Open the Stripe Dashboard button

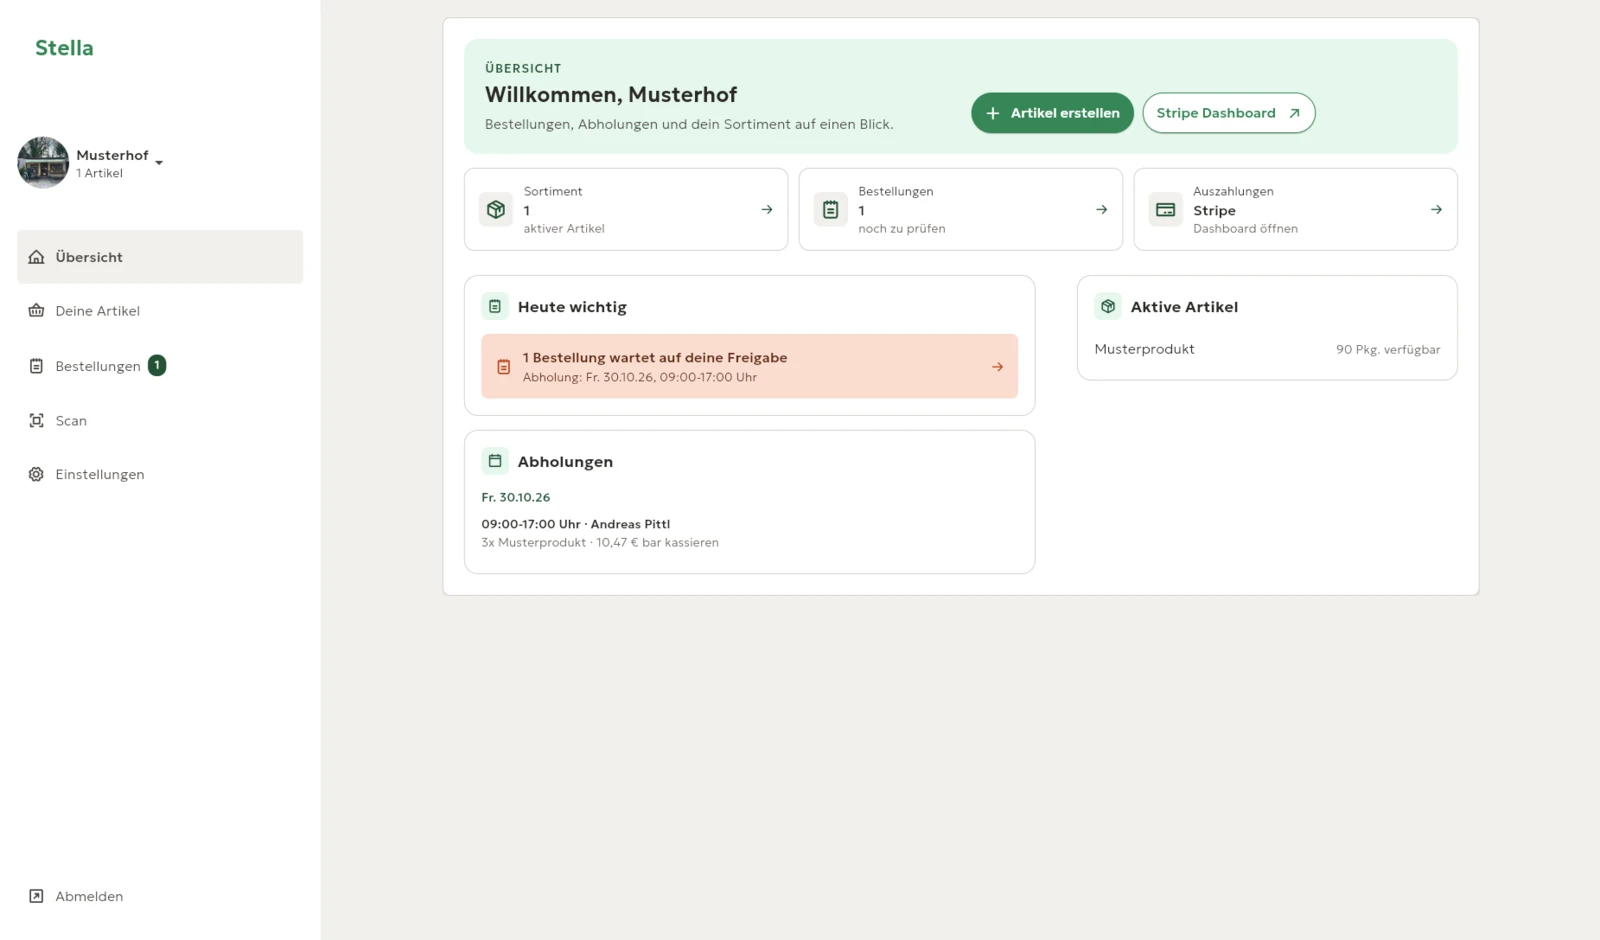1229,113
